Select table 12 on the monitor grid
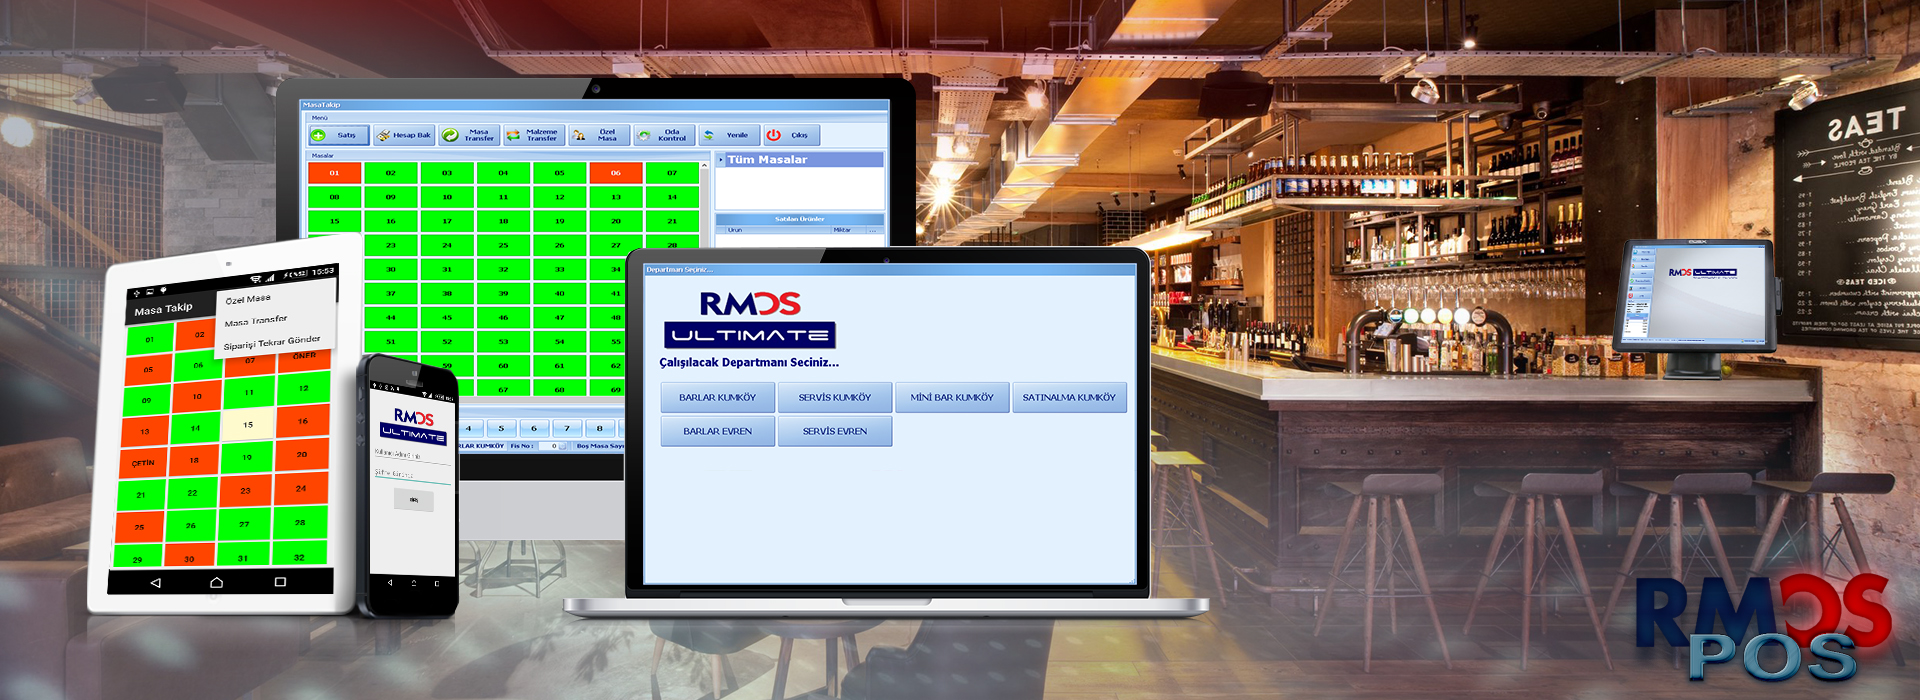This screenshot has width=1920, height=700. click(x=559, y=197)
